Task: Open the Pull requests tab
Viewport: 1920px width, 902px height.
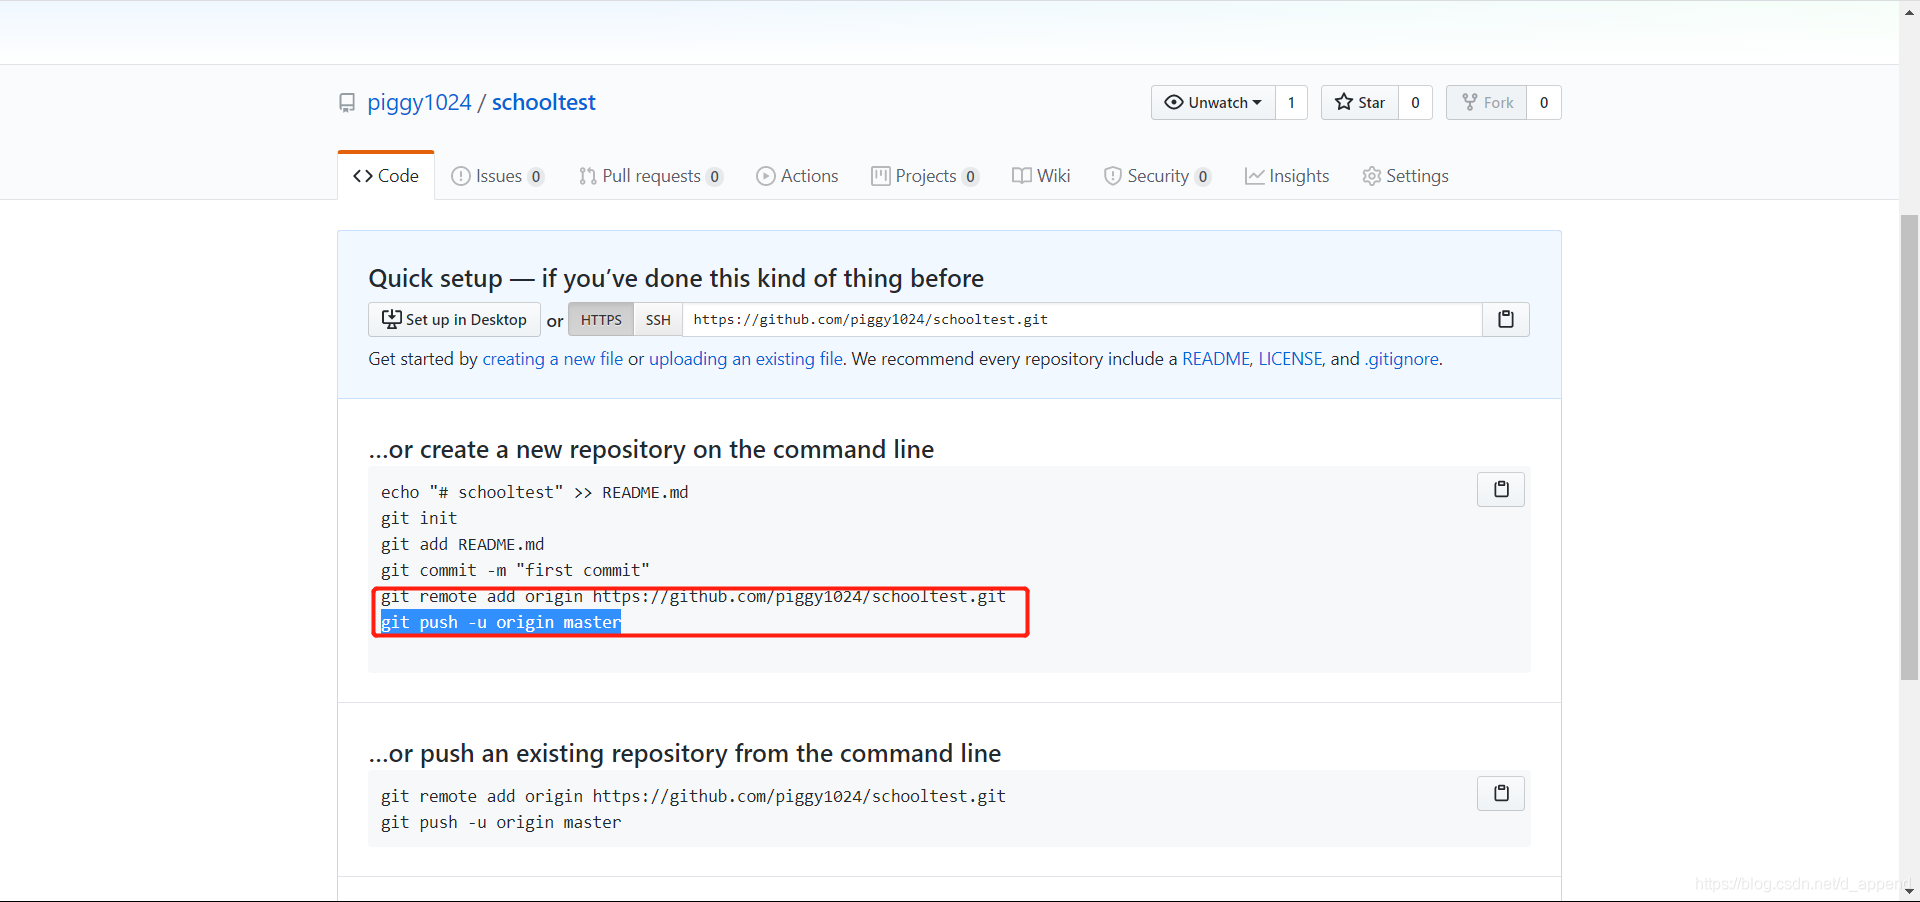Action: [650, 176]
